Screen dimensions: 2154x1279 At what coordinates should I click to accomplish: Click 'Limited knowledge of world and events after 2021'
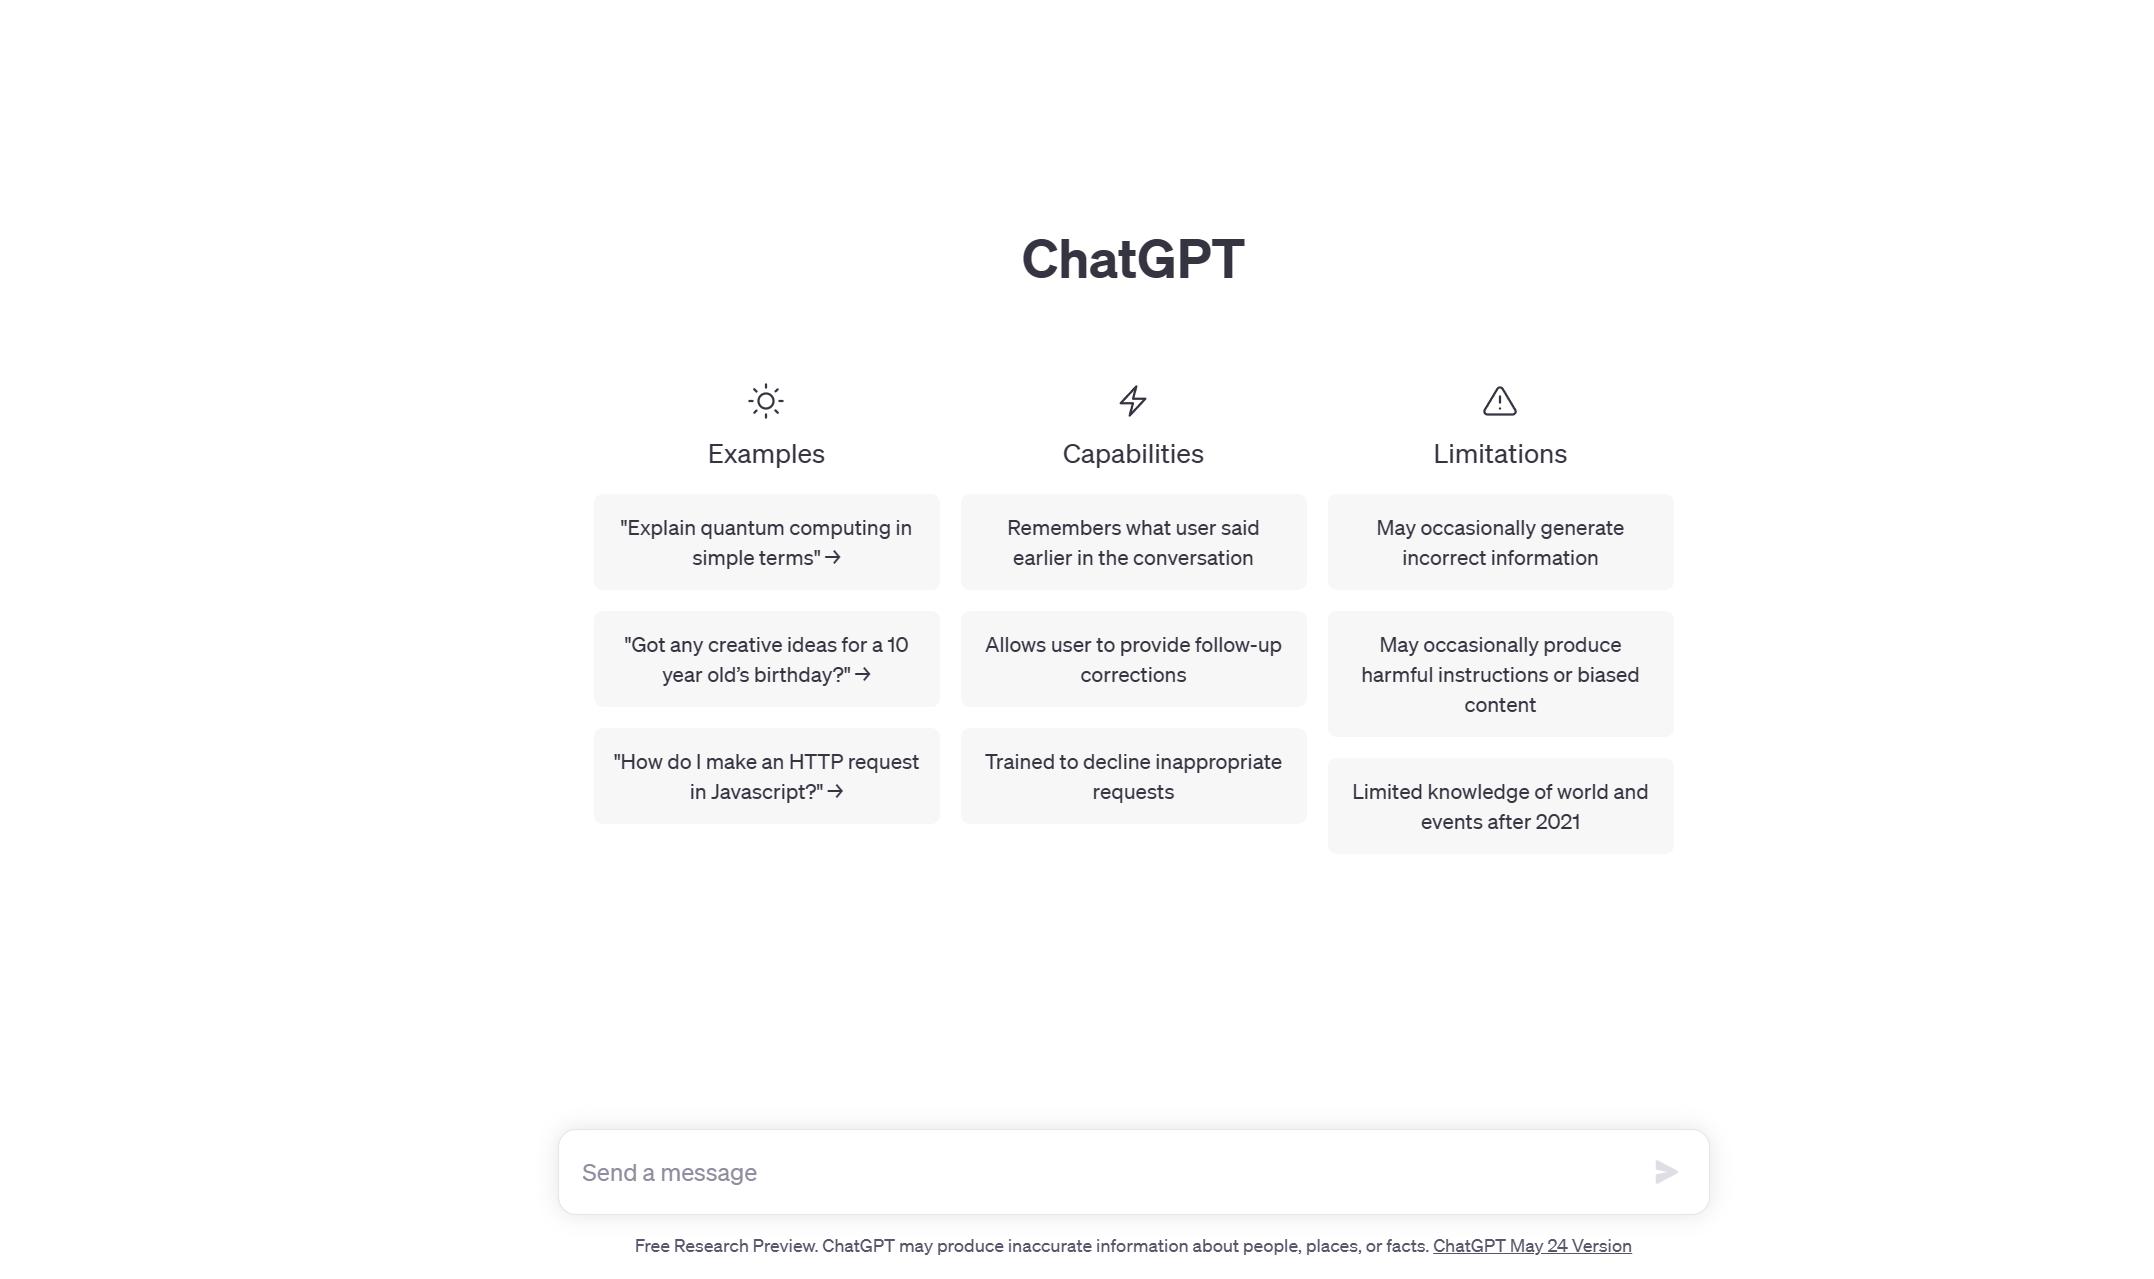point(1499,807)
